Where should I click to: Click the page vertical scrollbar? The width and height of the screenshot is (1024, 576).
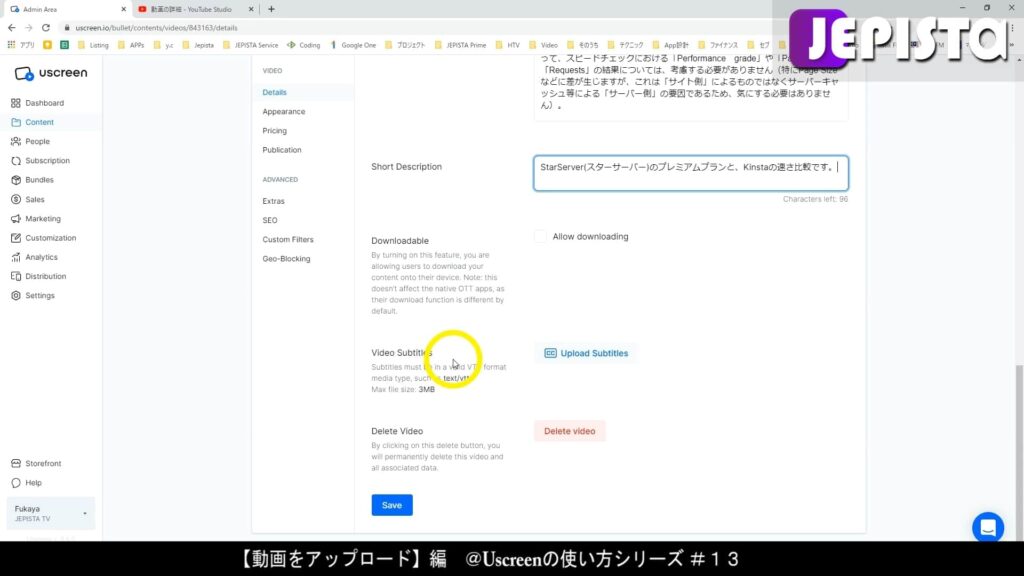tap(1019, 451)
